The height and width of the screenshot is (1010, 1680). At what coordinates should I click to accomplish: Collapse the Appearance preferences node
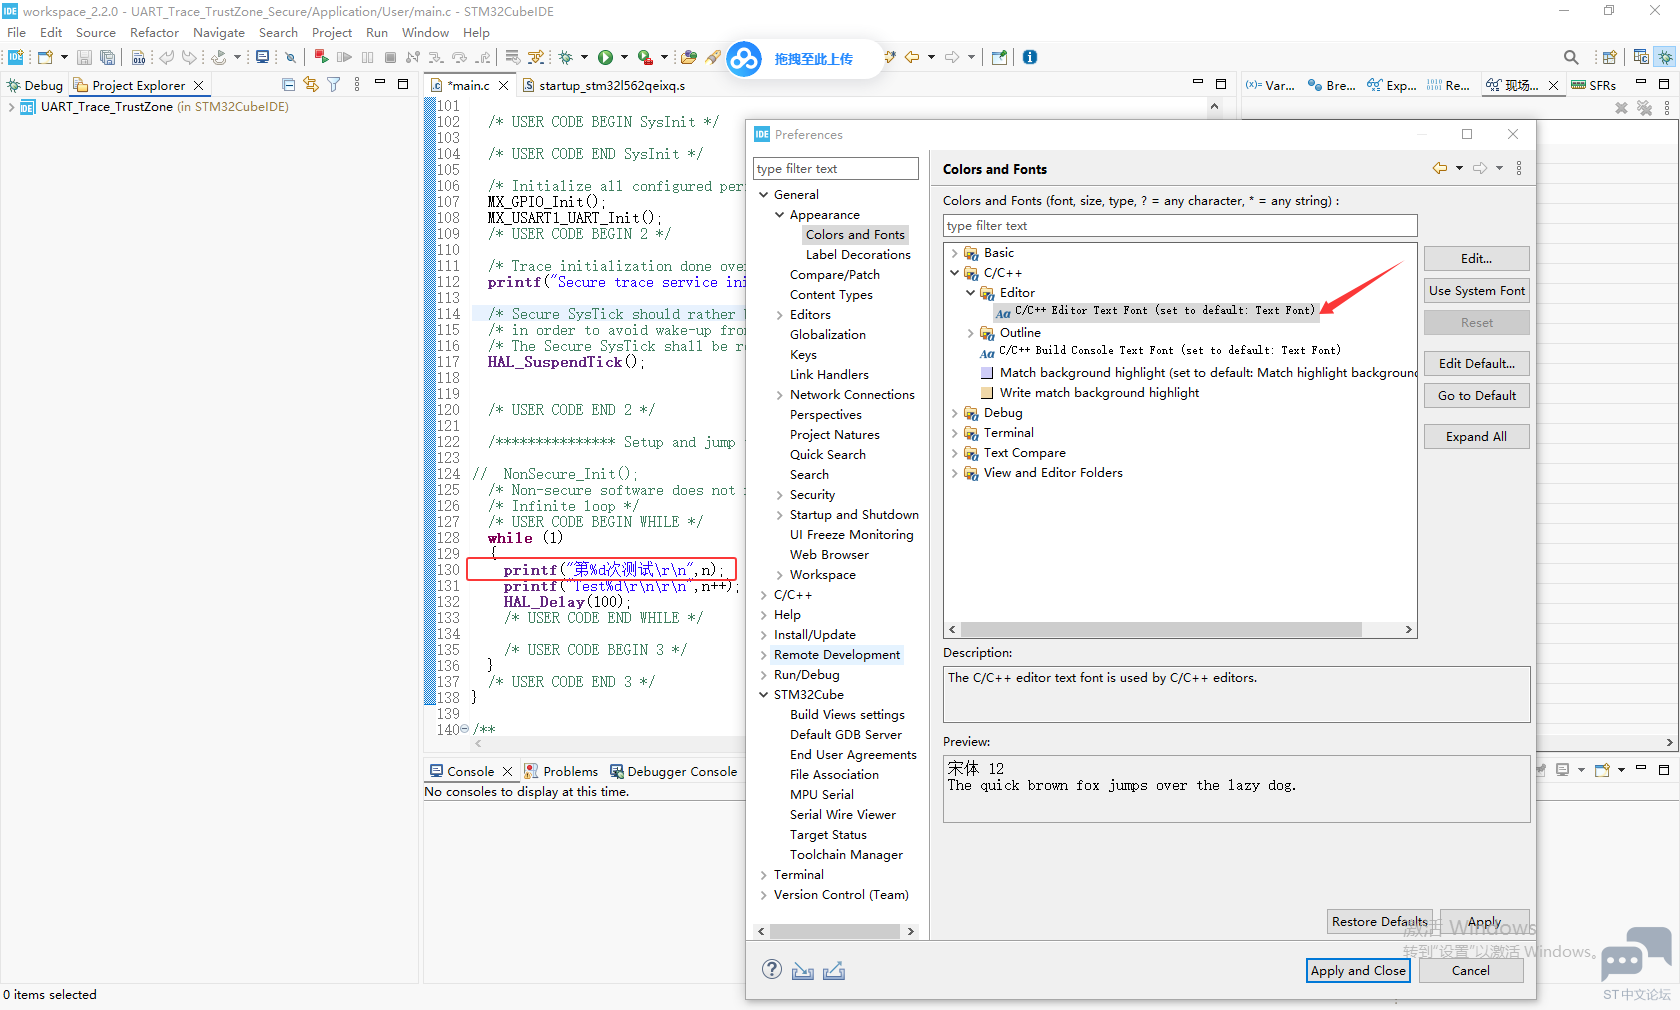pyautogui.click(x=780, y=215)
